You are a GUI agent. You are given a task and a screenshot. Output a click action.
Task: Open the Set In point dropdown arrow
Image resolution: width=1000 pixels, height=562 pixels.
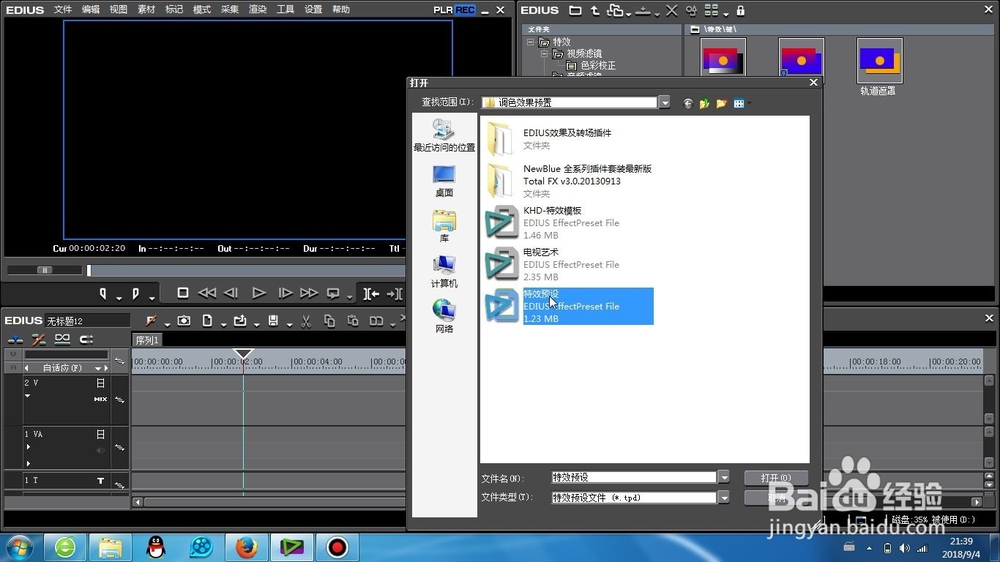[x=119, y=297]
